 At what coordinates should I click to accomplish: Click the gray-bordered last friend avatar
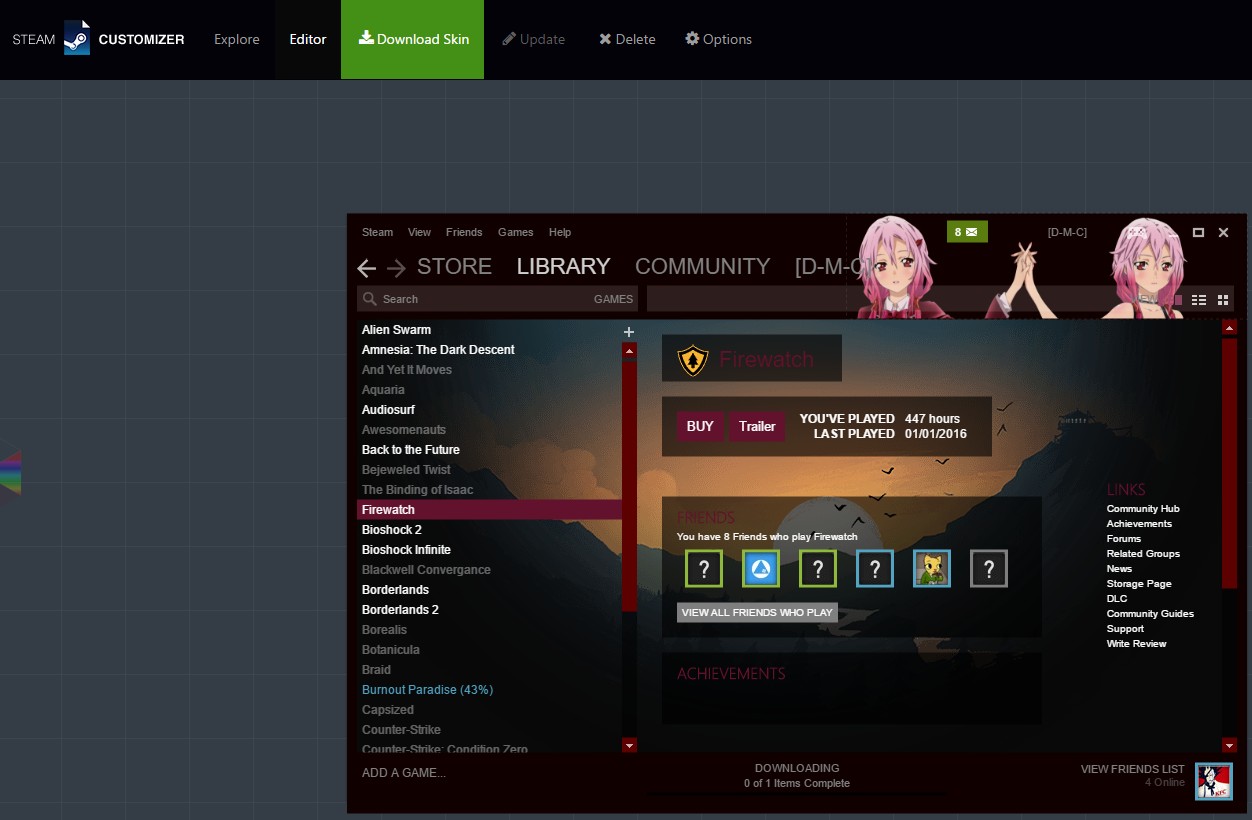(989, 569)
